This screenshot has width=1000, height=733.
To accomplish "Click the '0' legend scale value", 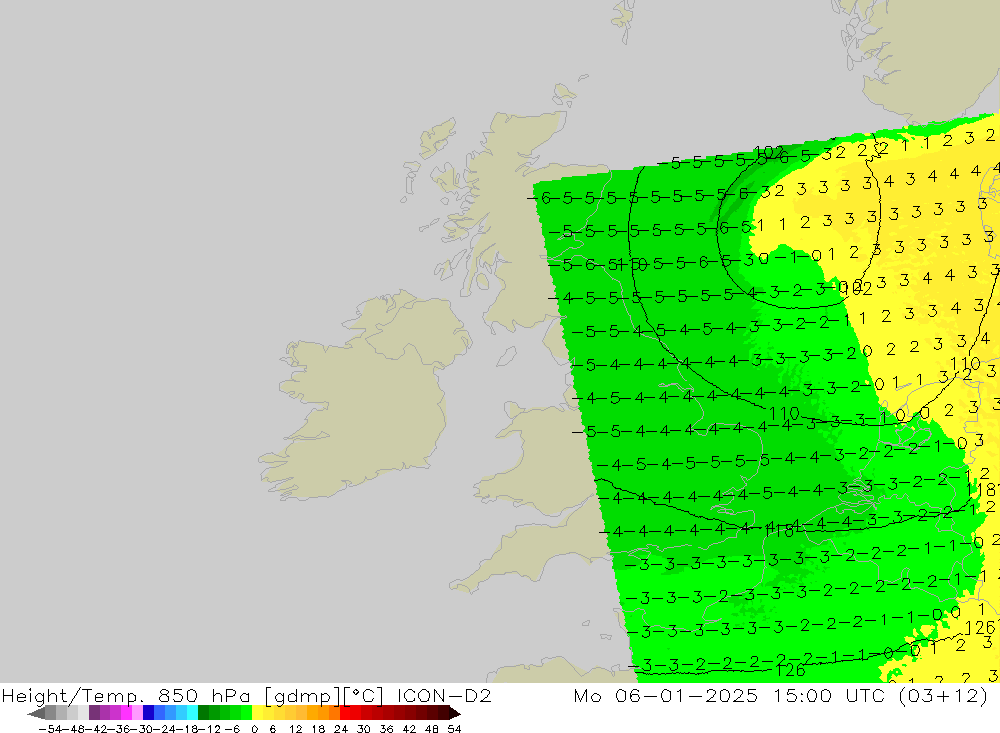I will point(254,729).
